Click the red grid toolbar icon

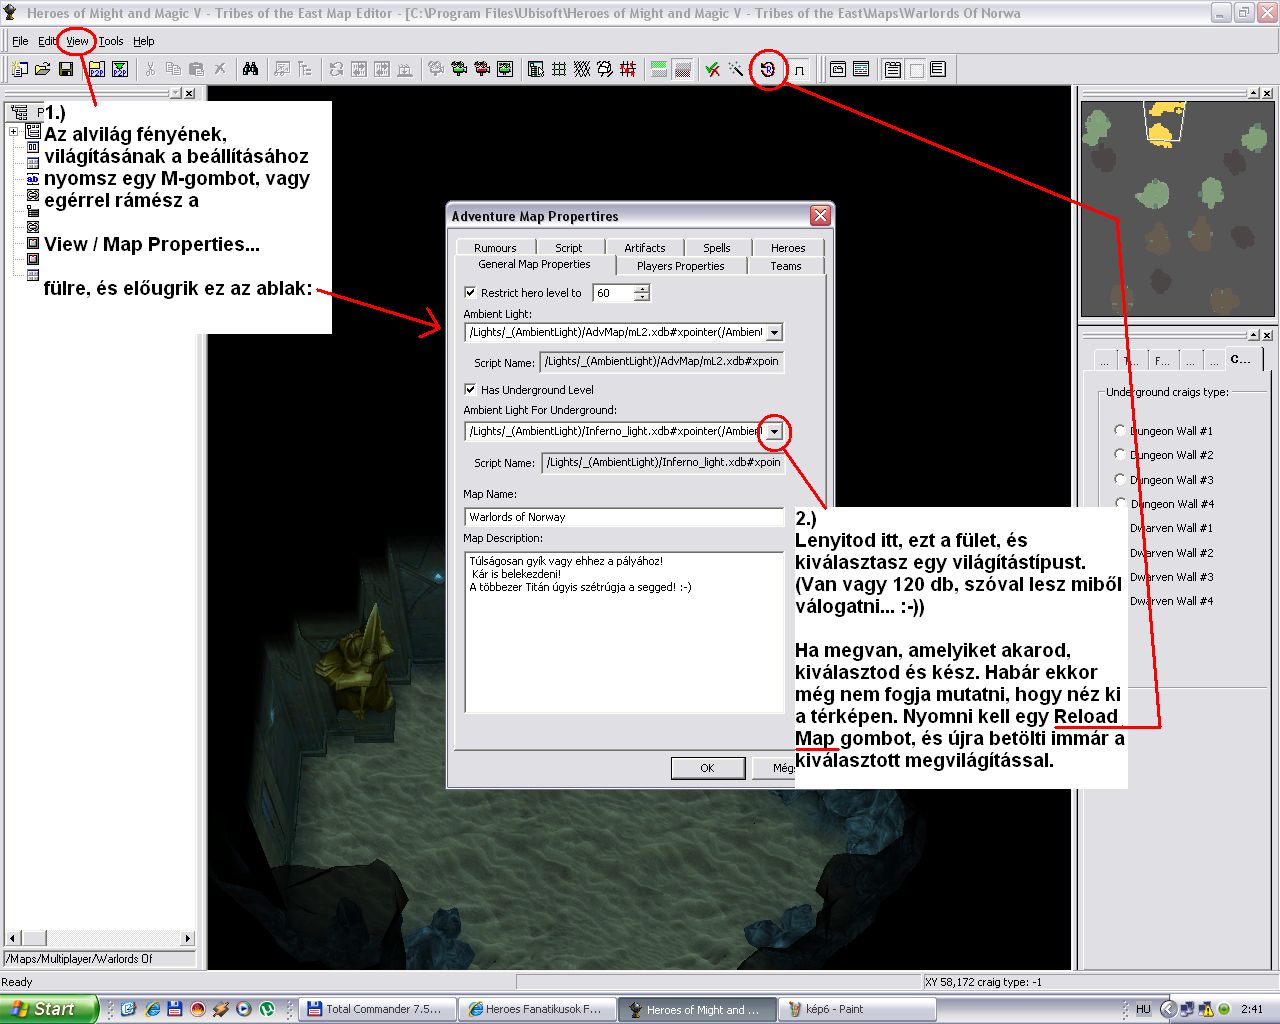click(x=628, y=69)
